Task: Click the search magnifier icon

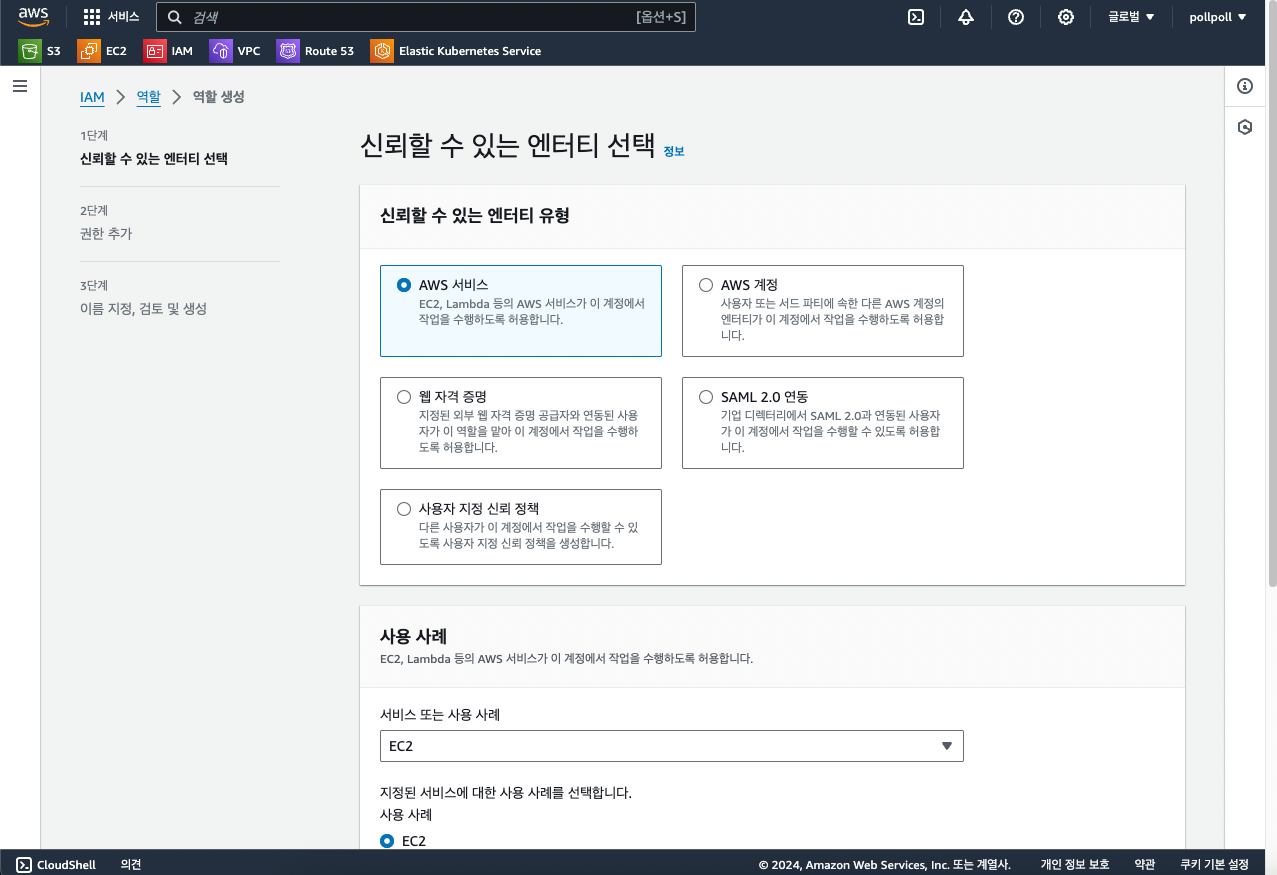Action: tap(175, 17)
